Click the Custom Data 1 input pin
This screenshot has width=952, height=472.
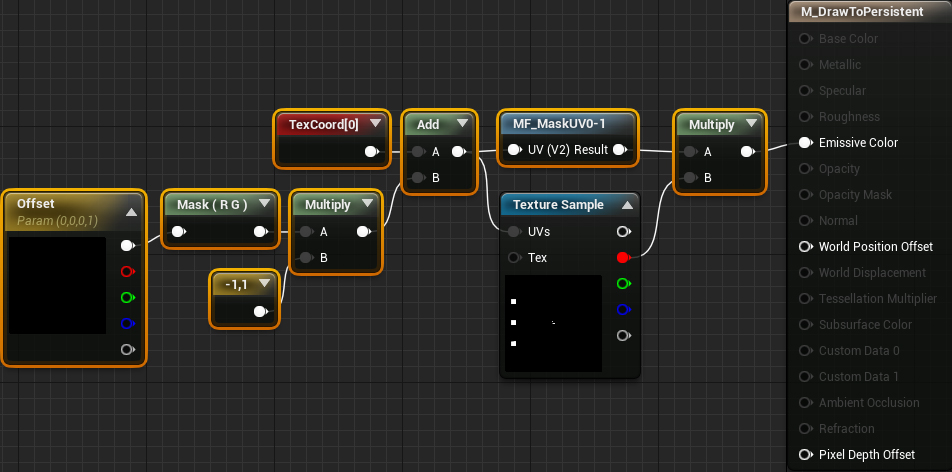point(806,377)
